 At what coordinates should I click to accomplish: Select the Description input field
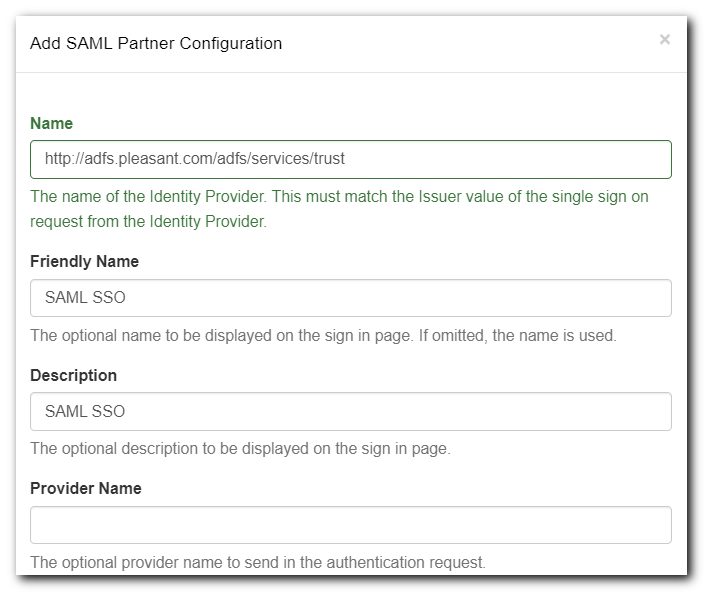pos(351,412)
